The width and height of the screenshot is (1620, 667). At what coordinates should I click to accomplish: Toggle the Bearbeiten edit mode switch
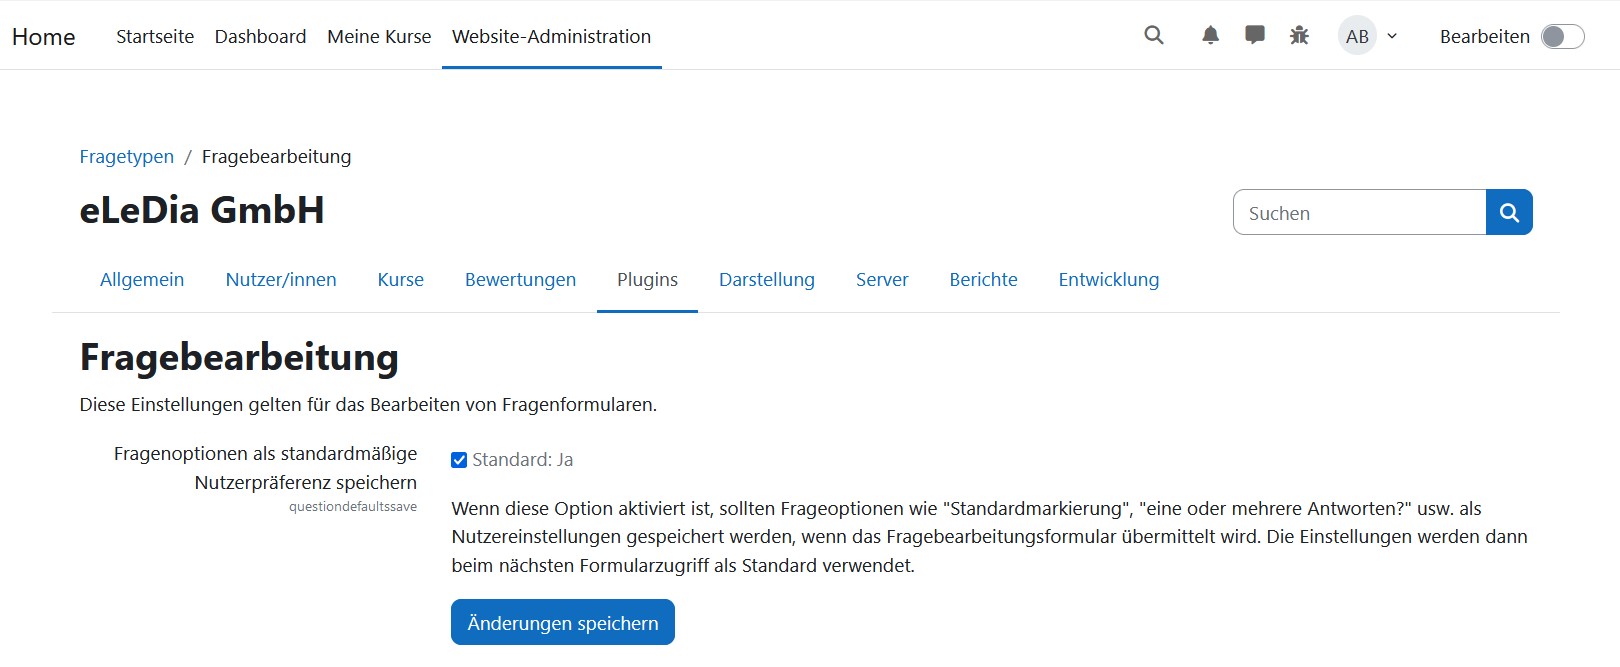point(1562,37)
